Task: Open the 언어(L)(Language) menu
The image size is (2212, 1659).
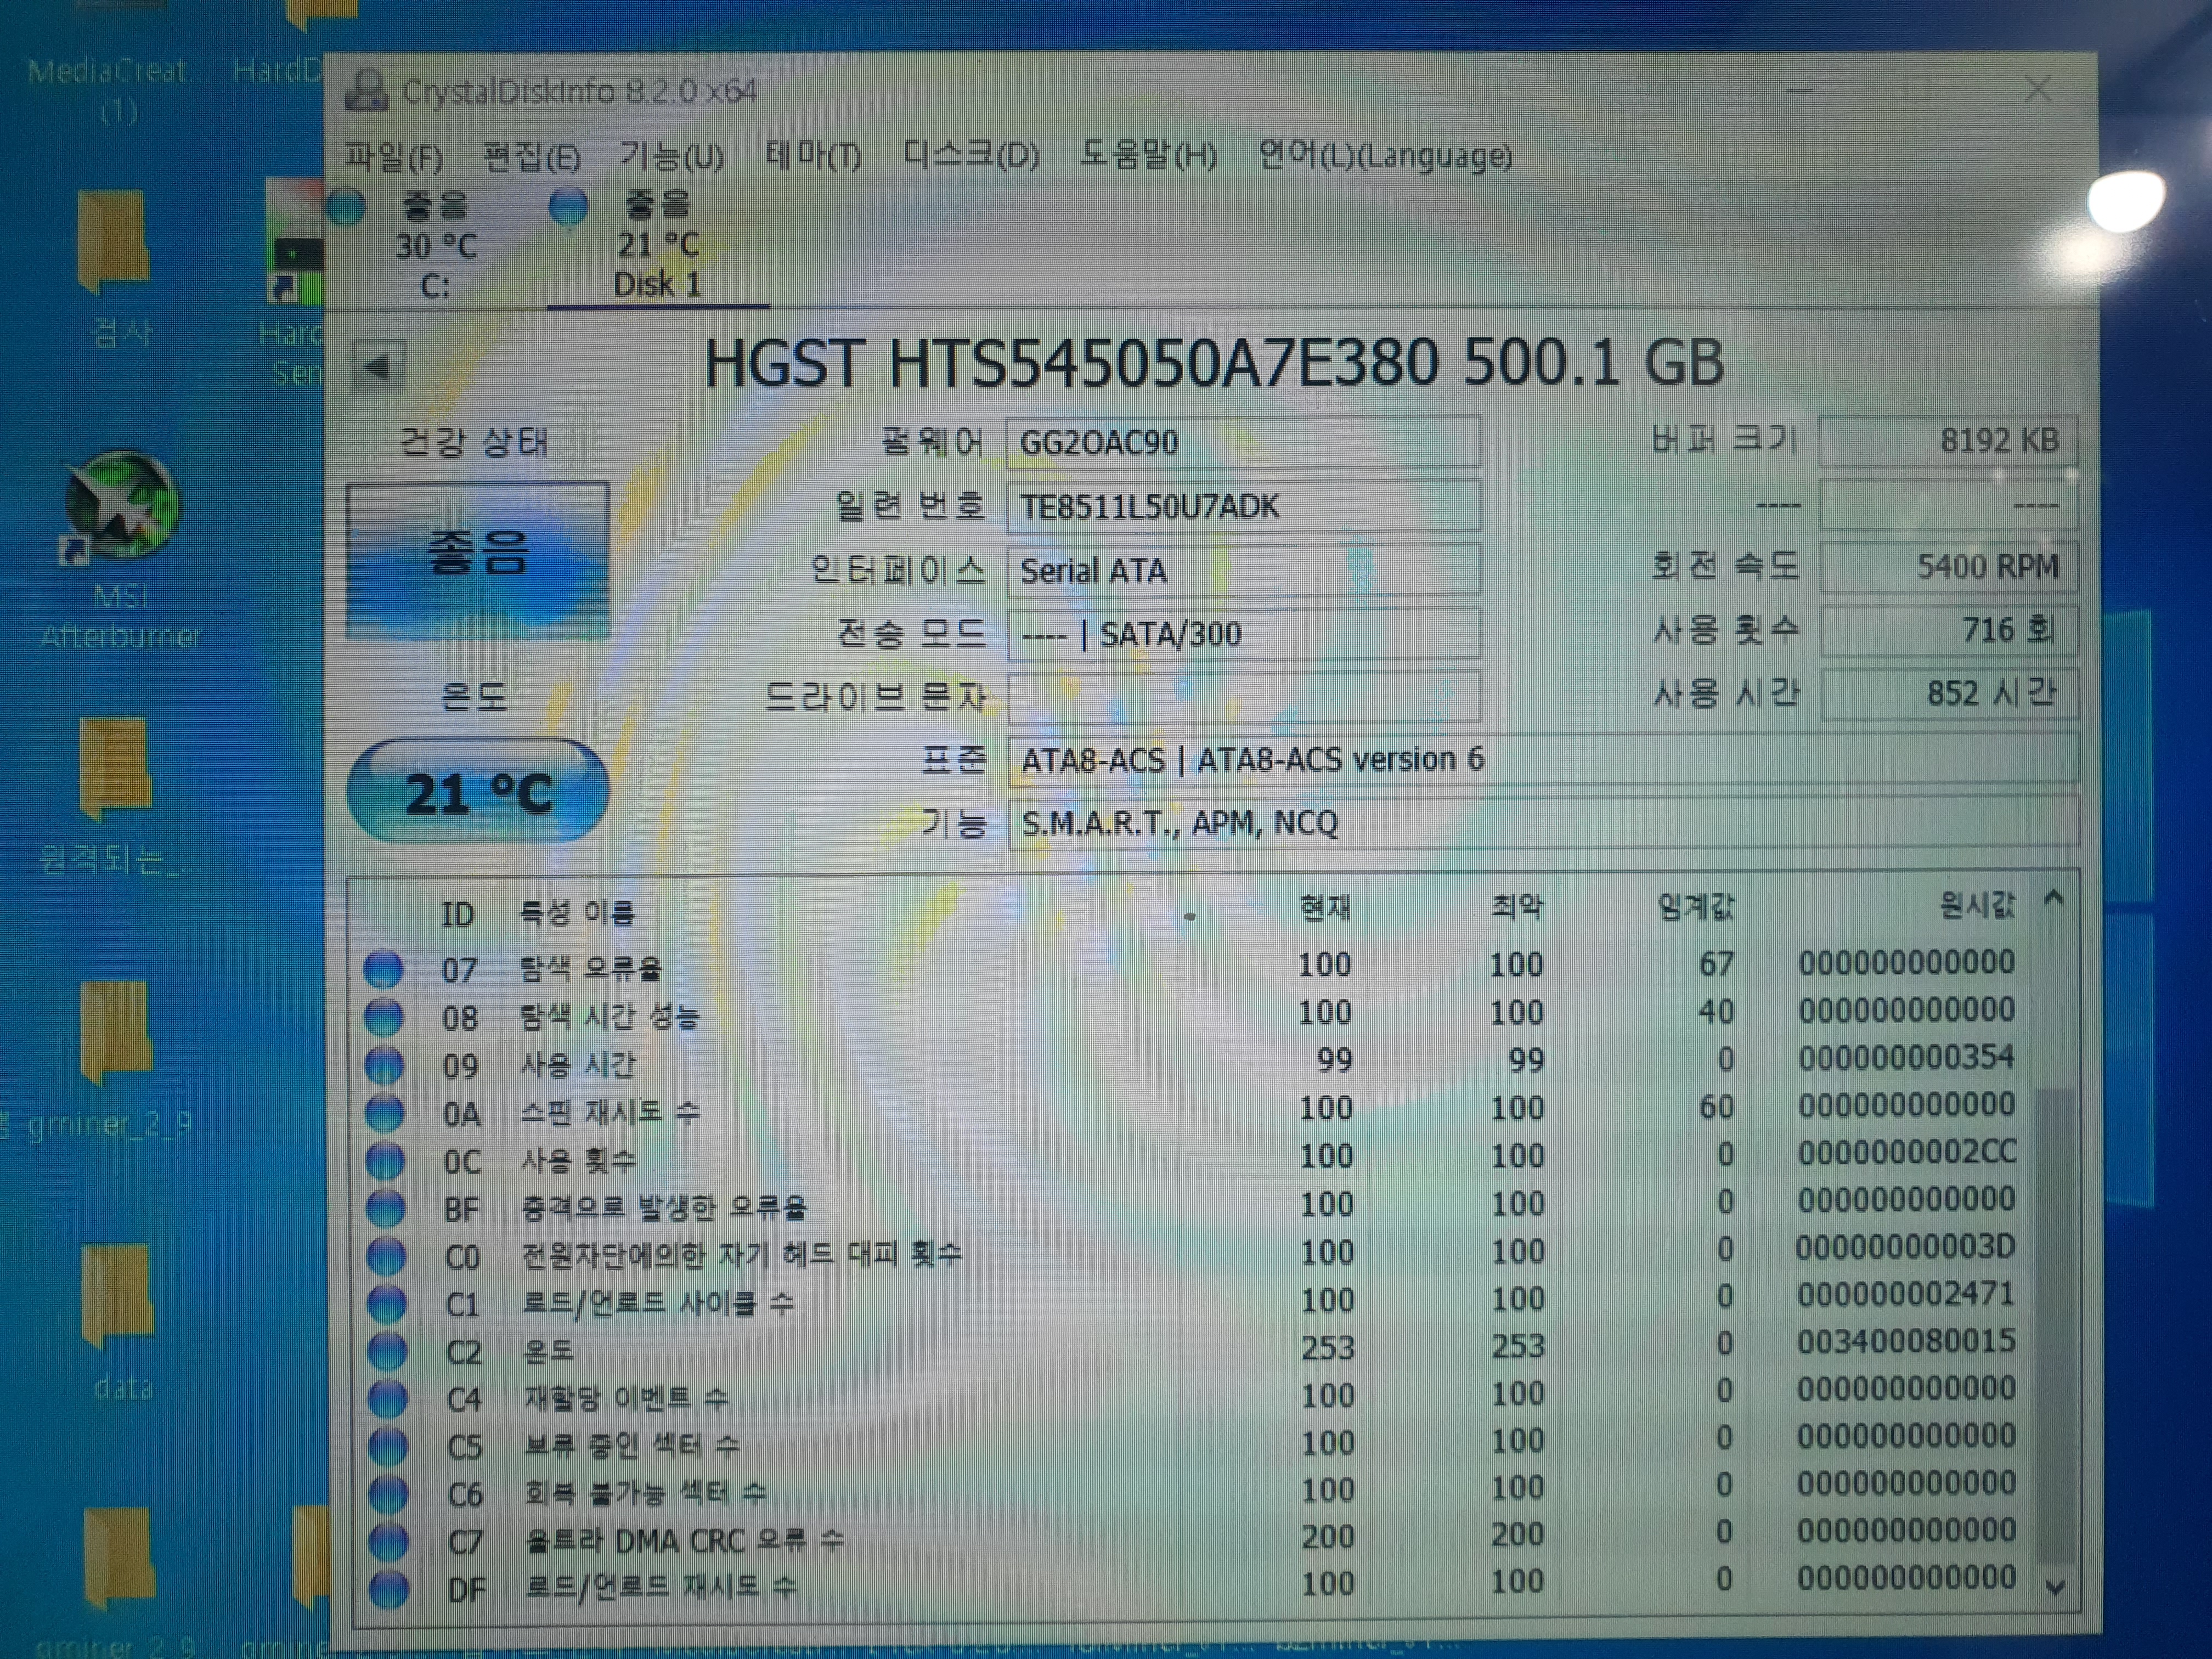Action: click(1385, 156)
